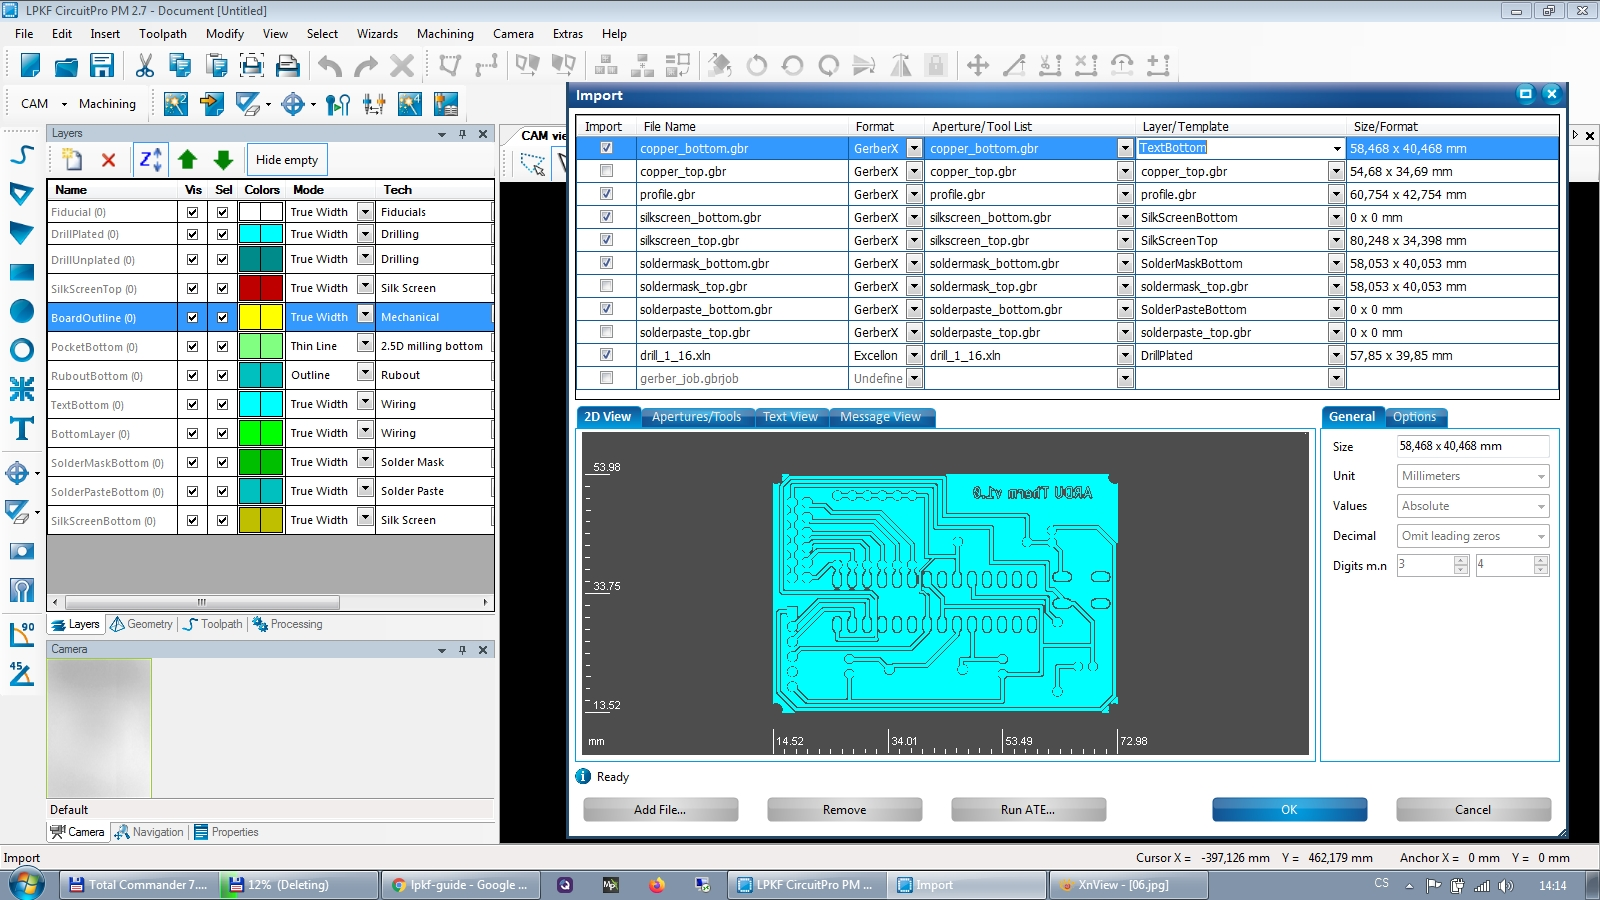Screen dimensions: 1600x900
Task: Open the CAM view selector dropdown arrow
Action: [63, 104]
